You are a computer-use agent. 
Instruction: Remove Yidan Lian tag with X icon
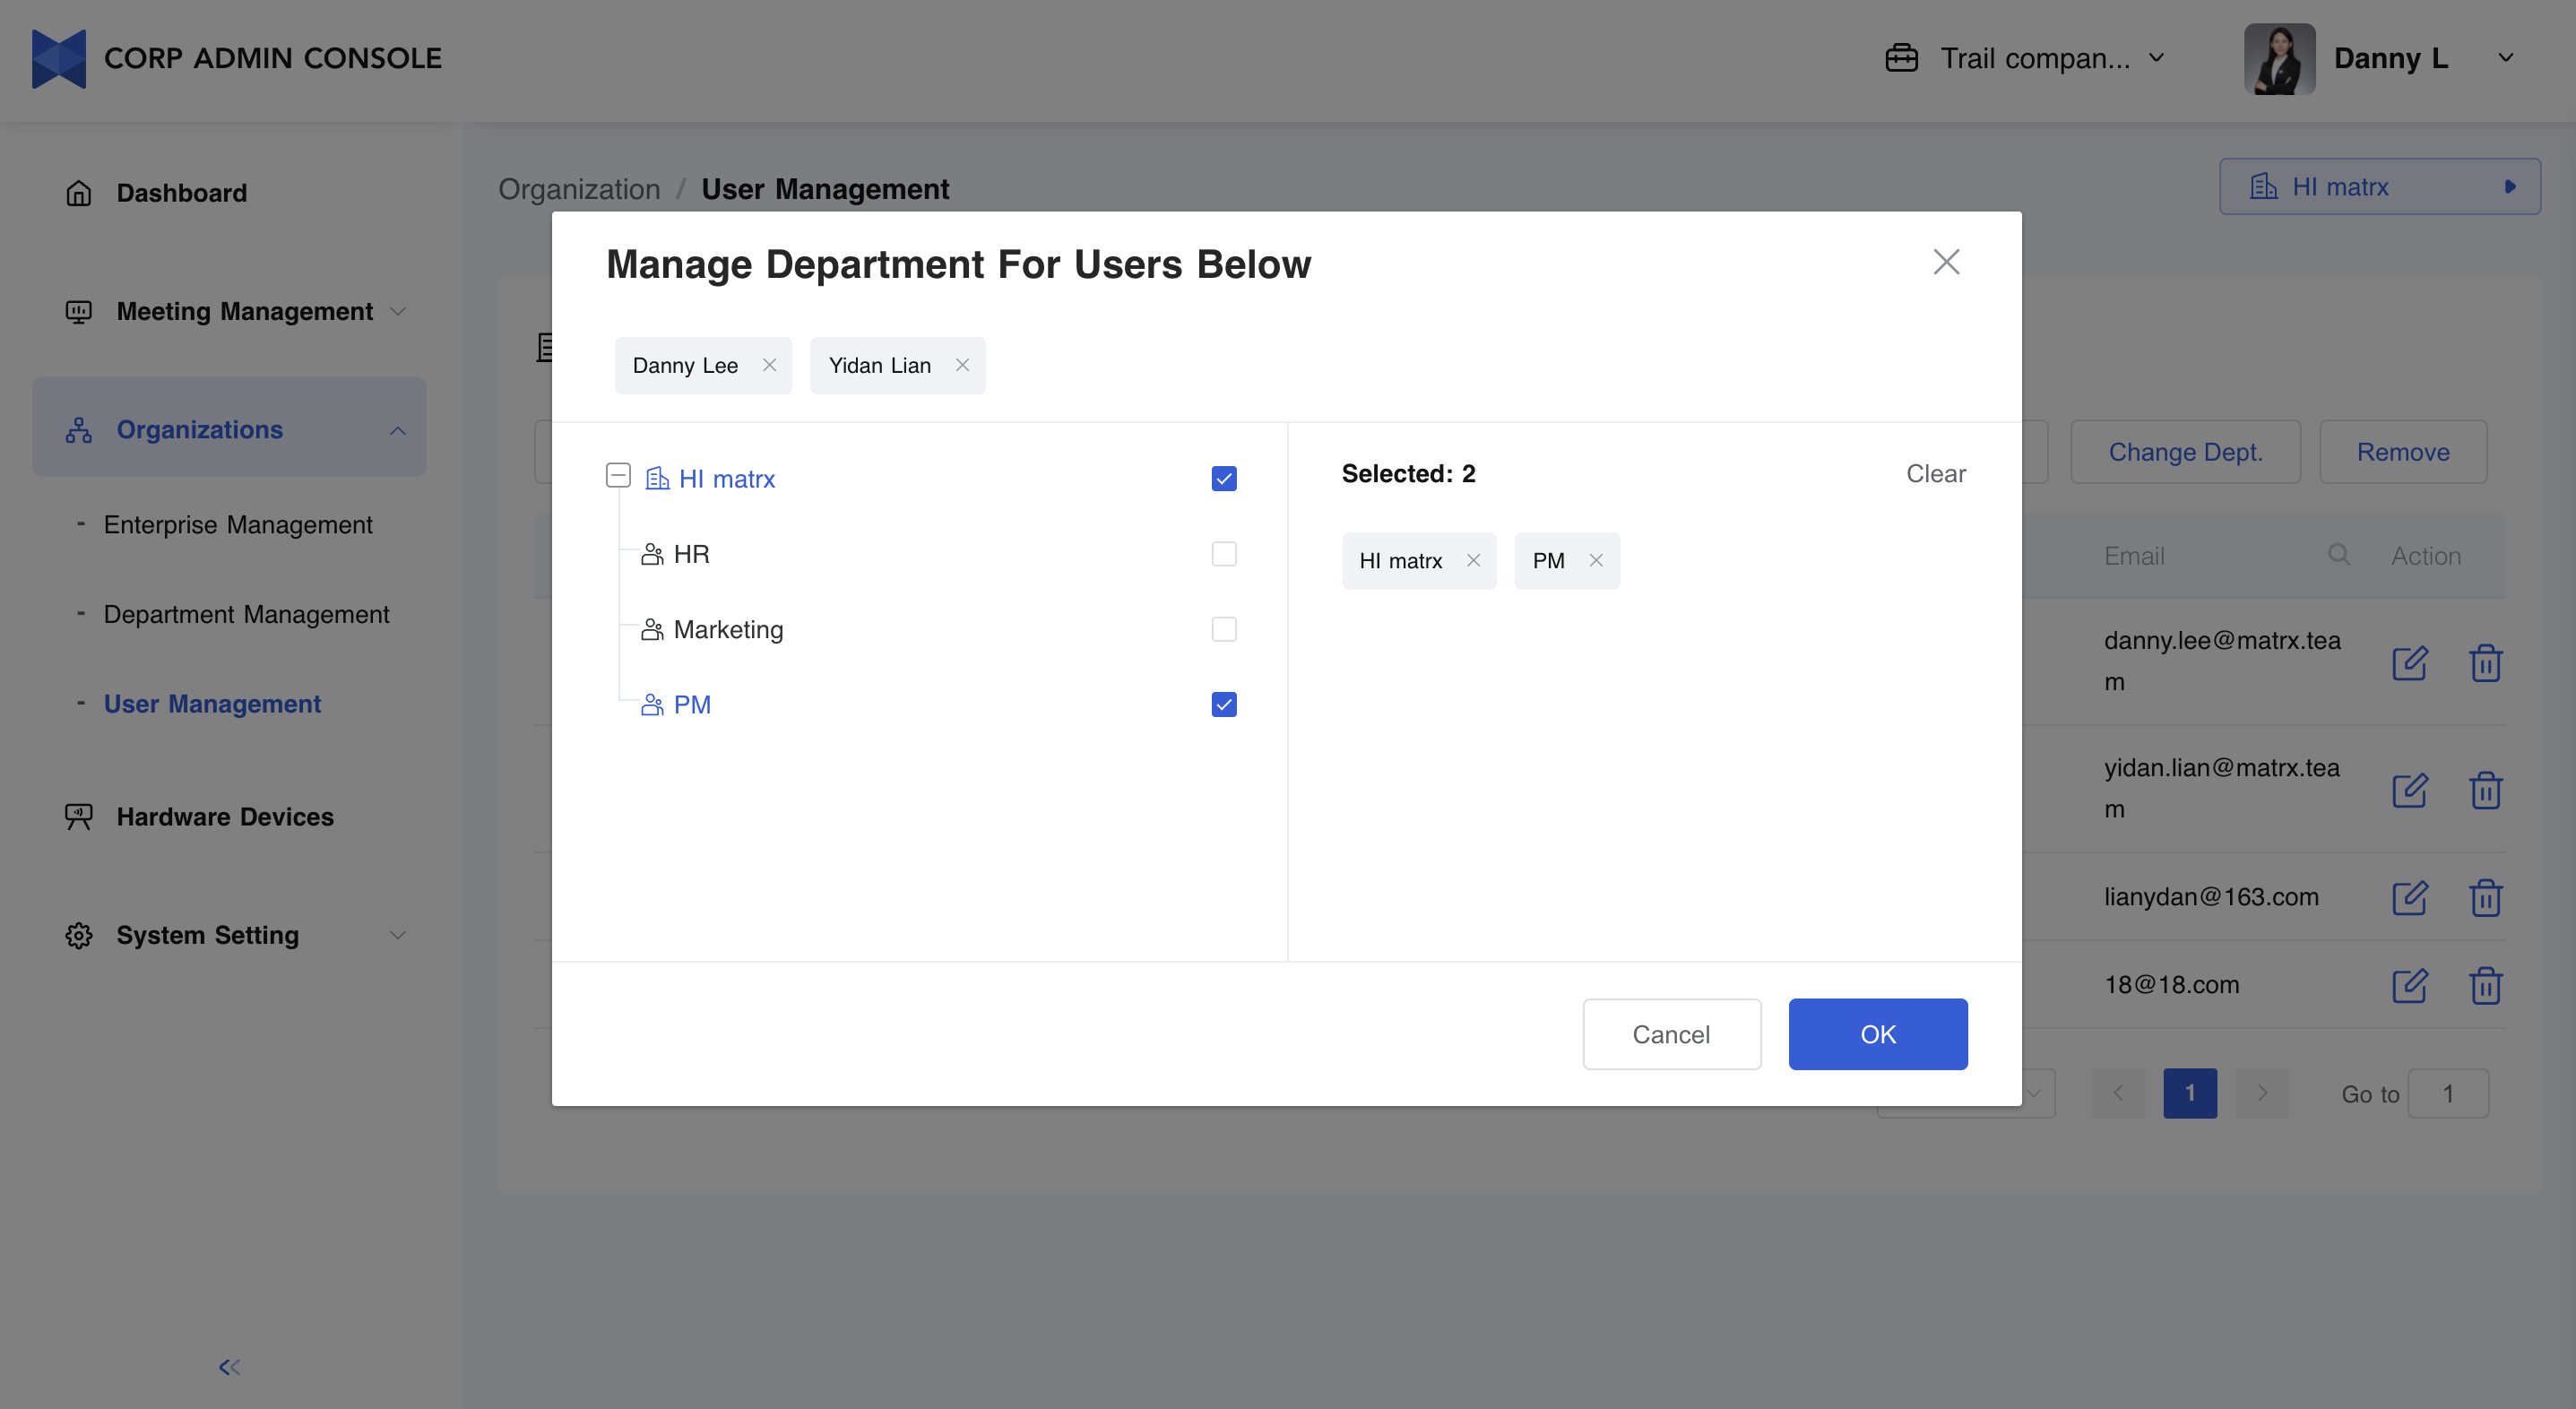coord(962,365)
